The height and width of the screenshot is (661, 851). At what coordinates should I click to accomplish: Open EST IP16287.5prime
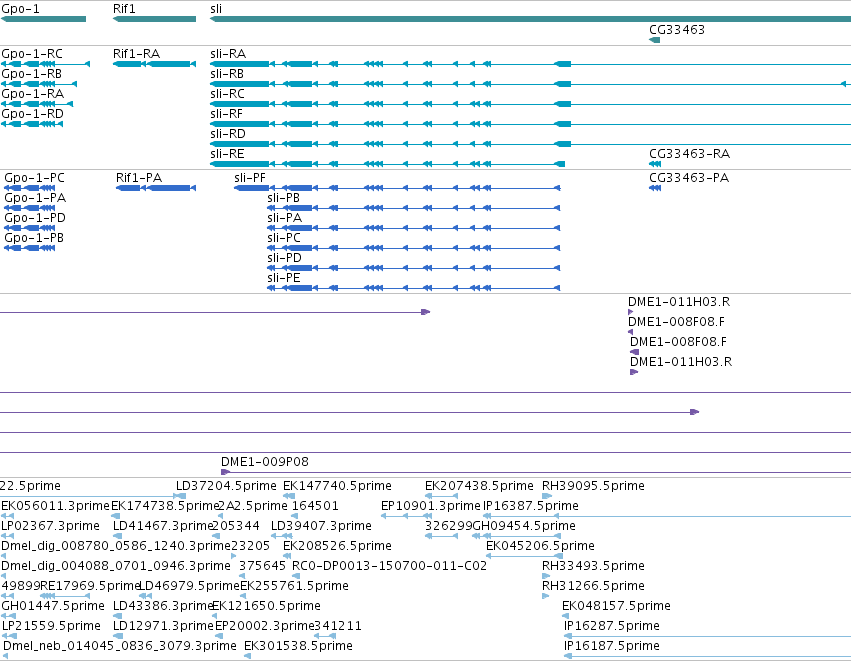[612, 626]
